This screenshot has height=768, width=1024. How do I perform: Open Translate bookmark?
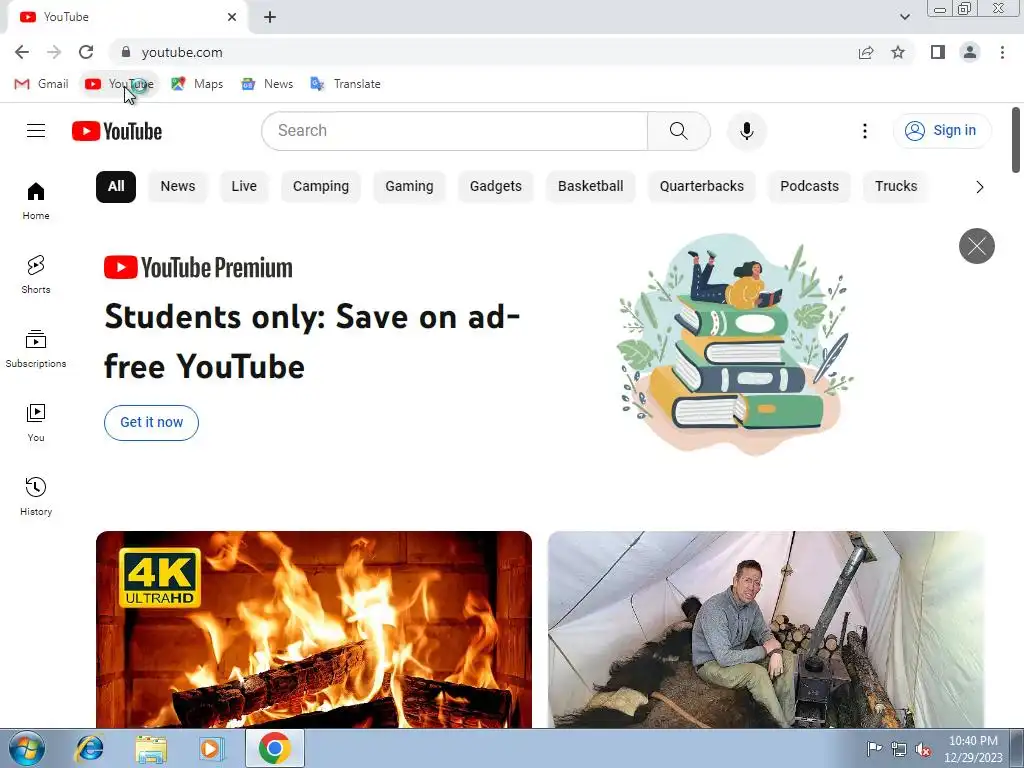pos(345,84)
